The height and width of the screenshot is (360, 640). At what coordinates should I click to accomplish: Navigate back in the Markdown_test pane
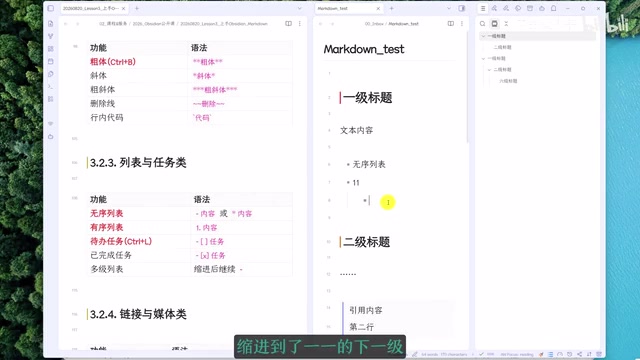320,24
